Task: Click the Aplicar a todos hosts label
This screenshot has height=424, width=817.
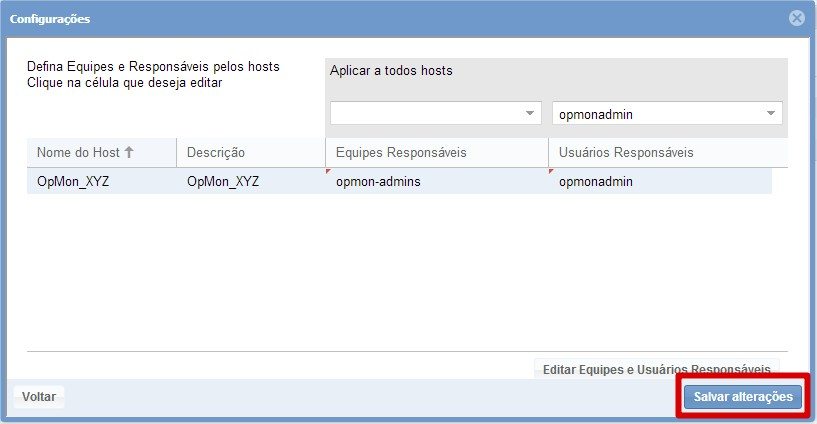Action: tap(391, 71)
